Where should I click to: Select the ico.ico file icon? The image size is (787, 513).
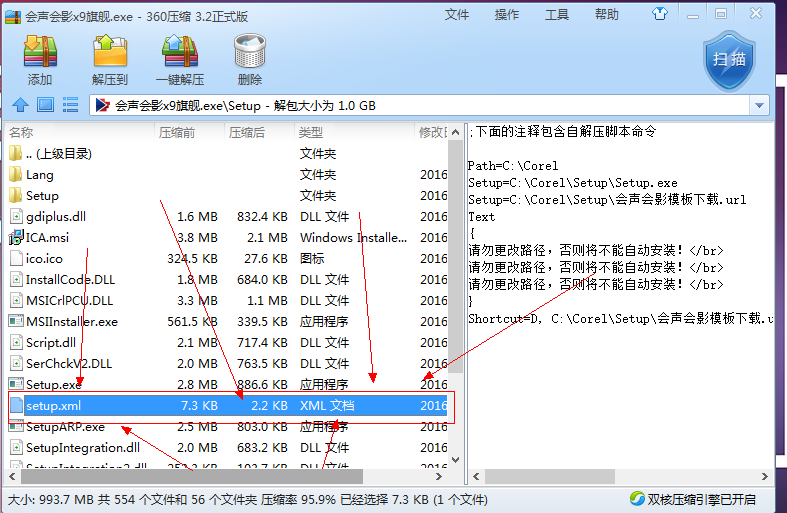[x=16, y=258]
